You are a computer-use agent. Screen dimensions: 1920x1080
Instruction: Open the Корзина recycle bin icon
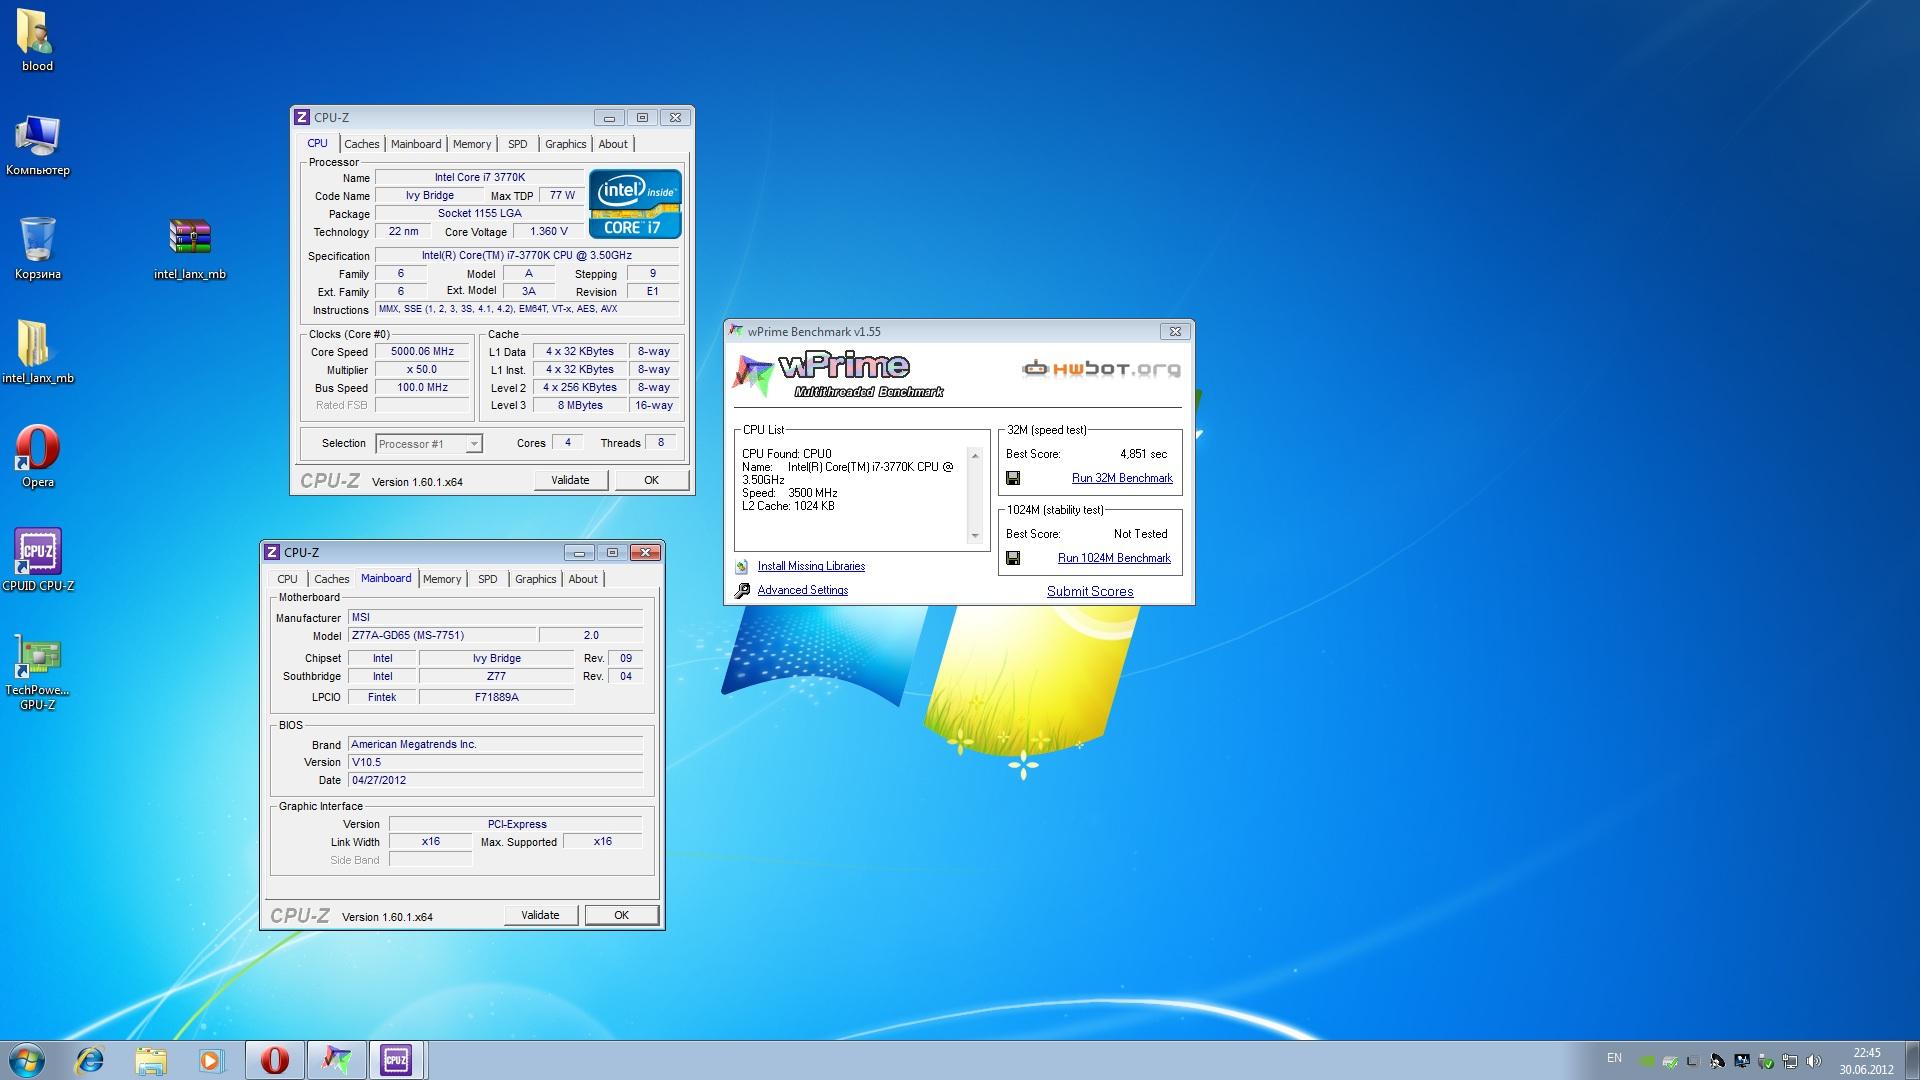pos(37,249)
